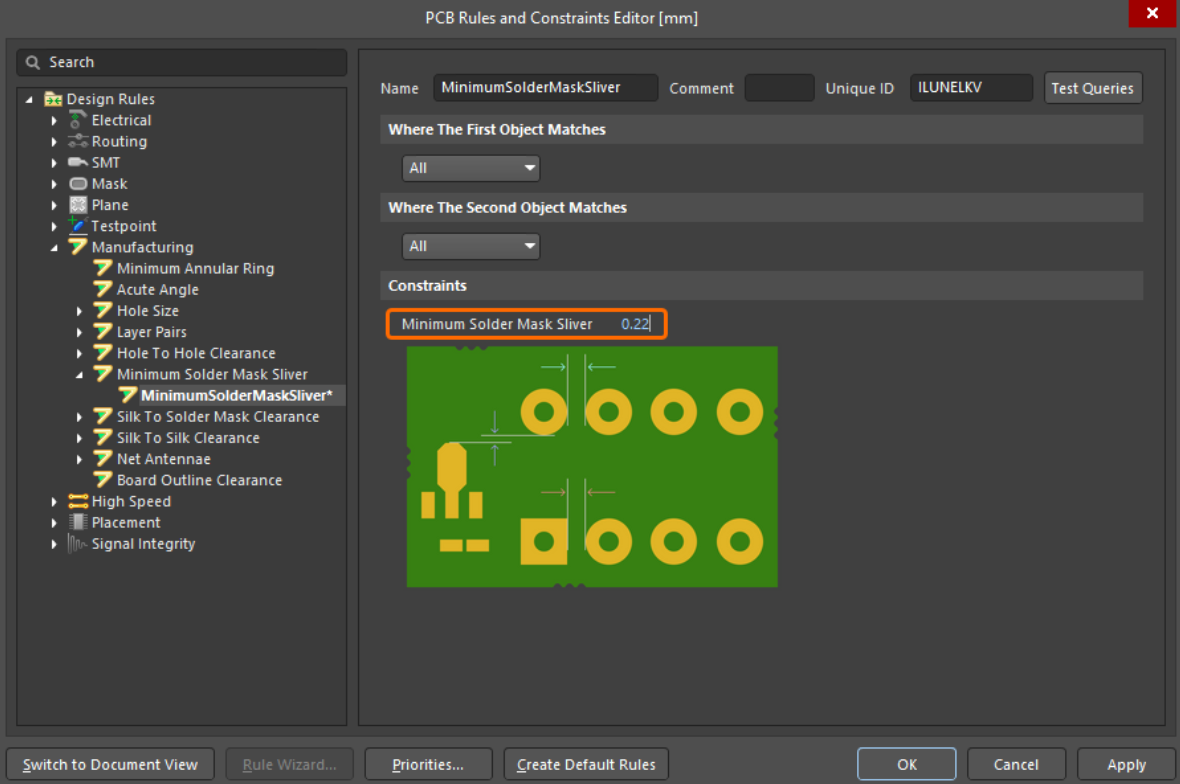Click the Plane category icon
Viewport: 1180px width, 784px height.
tap(78, 205)
